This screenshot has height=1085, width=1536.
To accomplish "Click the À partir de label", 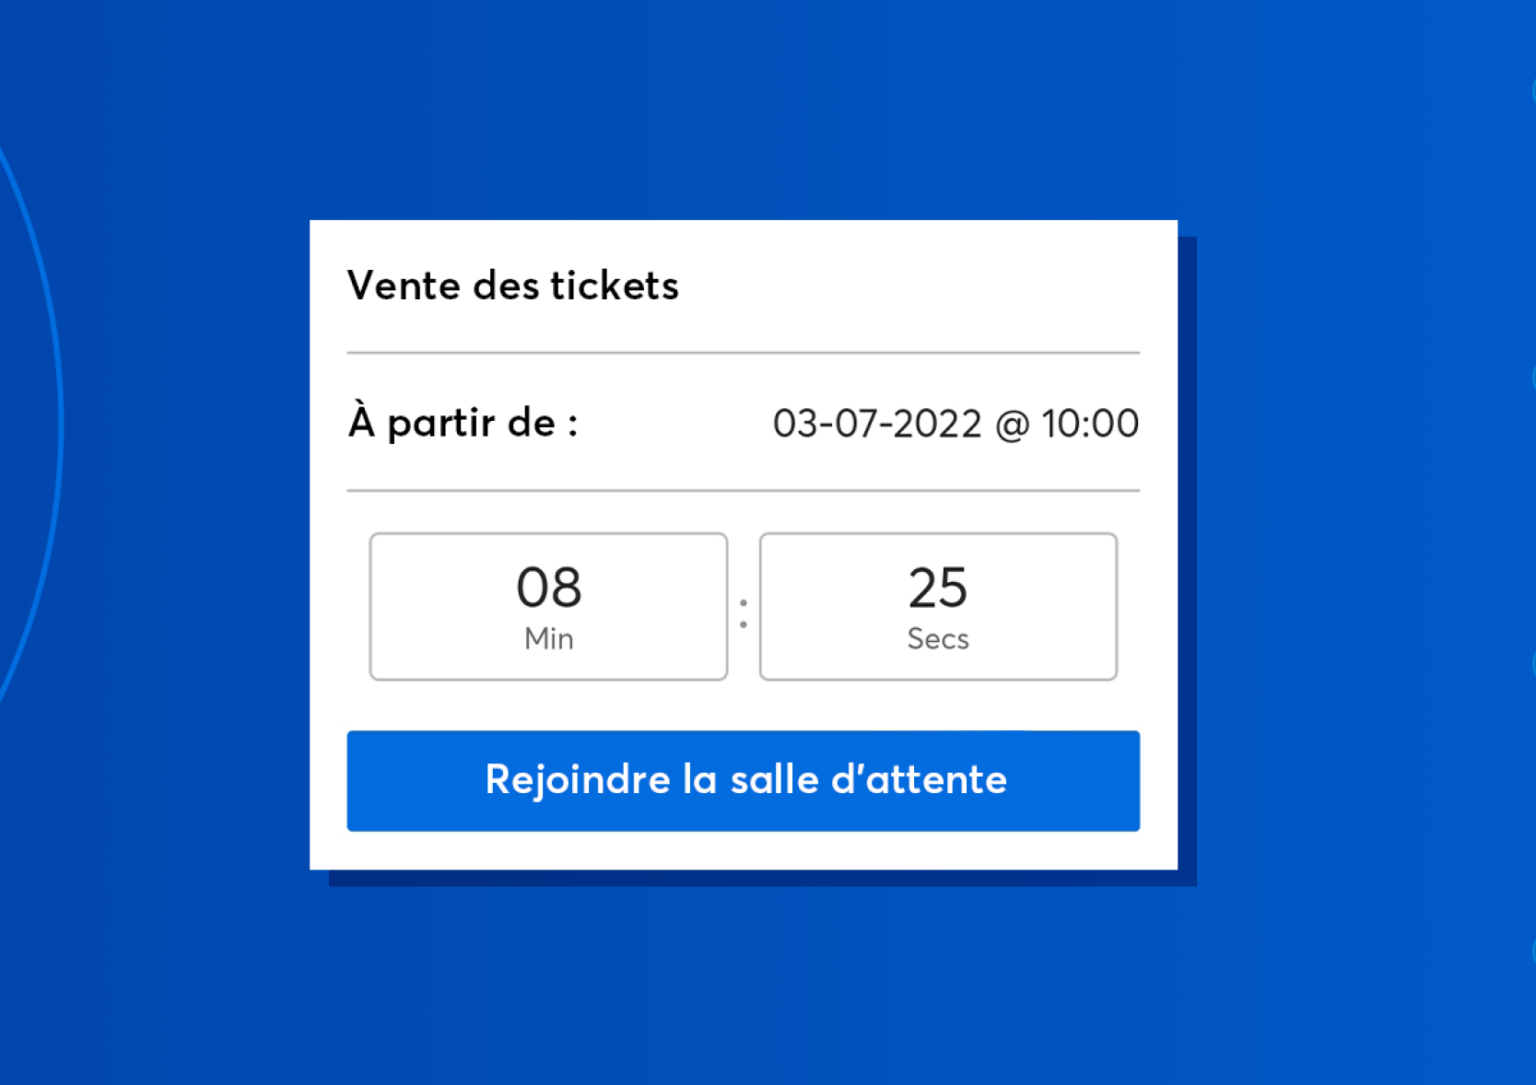I will (462, 422).
